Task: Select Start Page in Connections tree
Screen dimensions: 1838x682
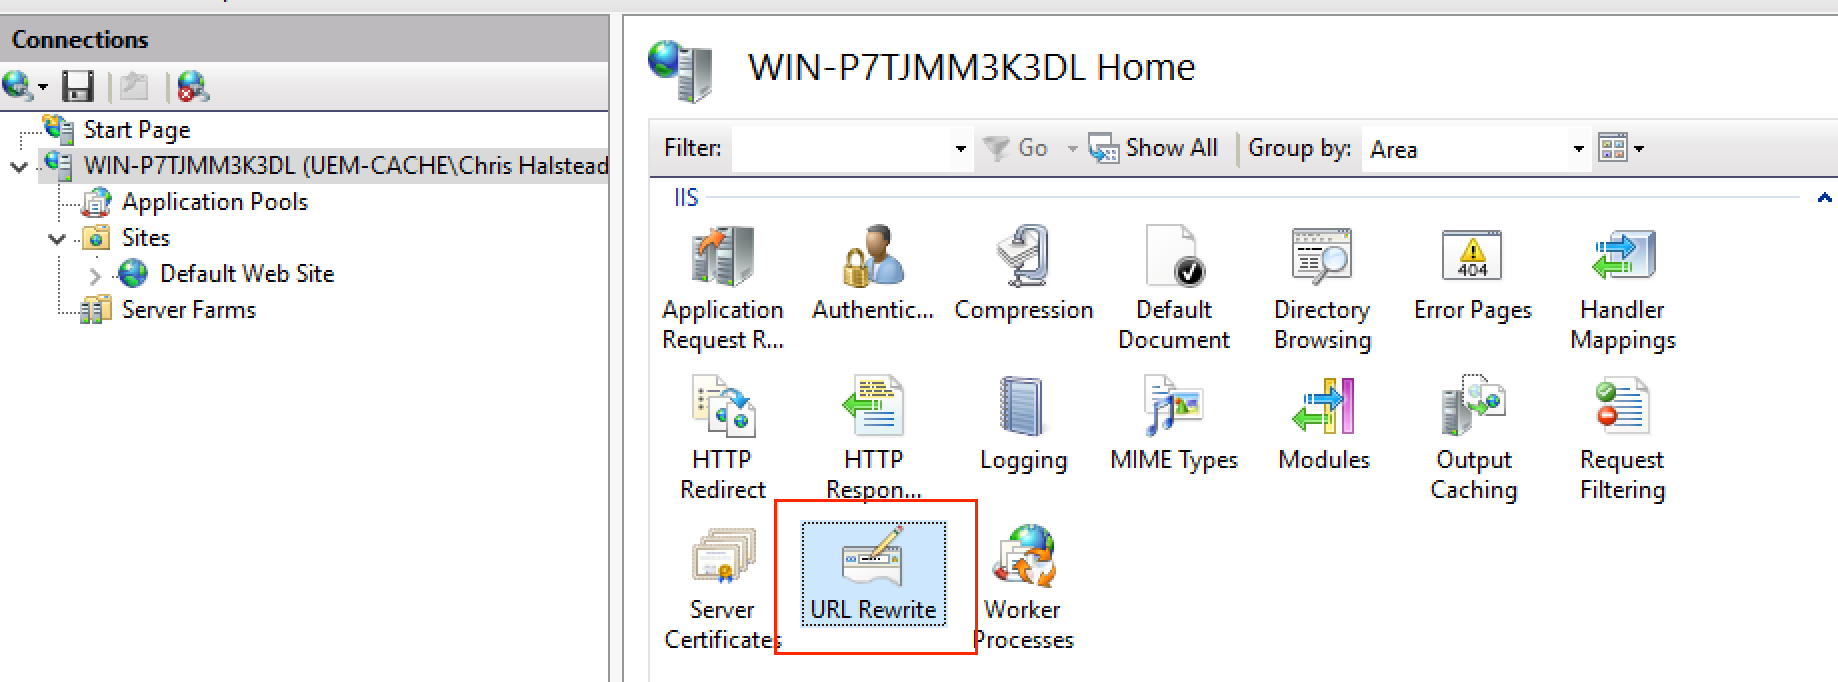Action: [x=136, y=130]
